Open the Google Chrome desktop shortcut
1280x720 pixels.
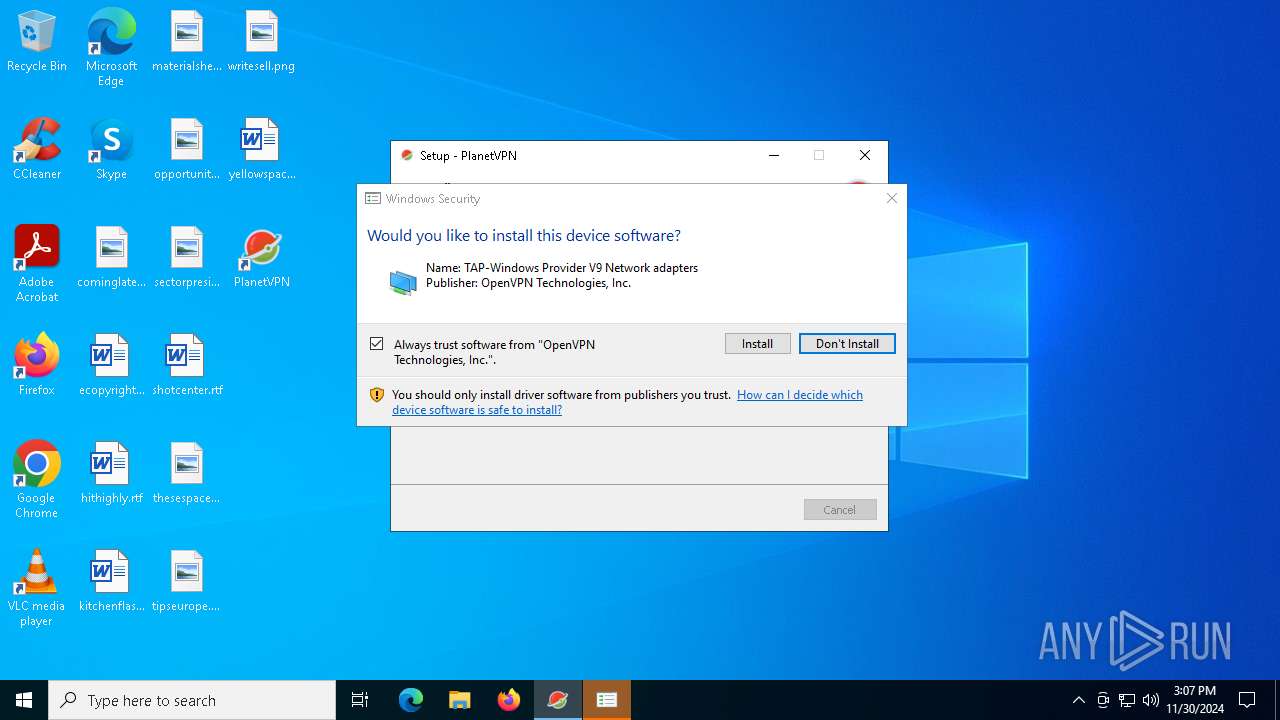pyautogui.click(x=37, y=480)
